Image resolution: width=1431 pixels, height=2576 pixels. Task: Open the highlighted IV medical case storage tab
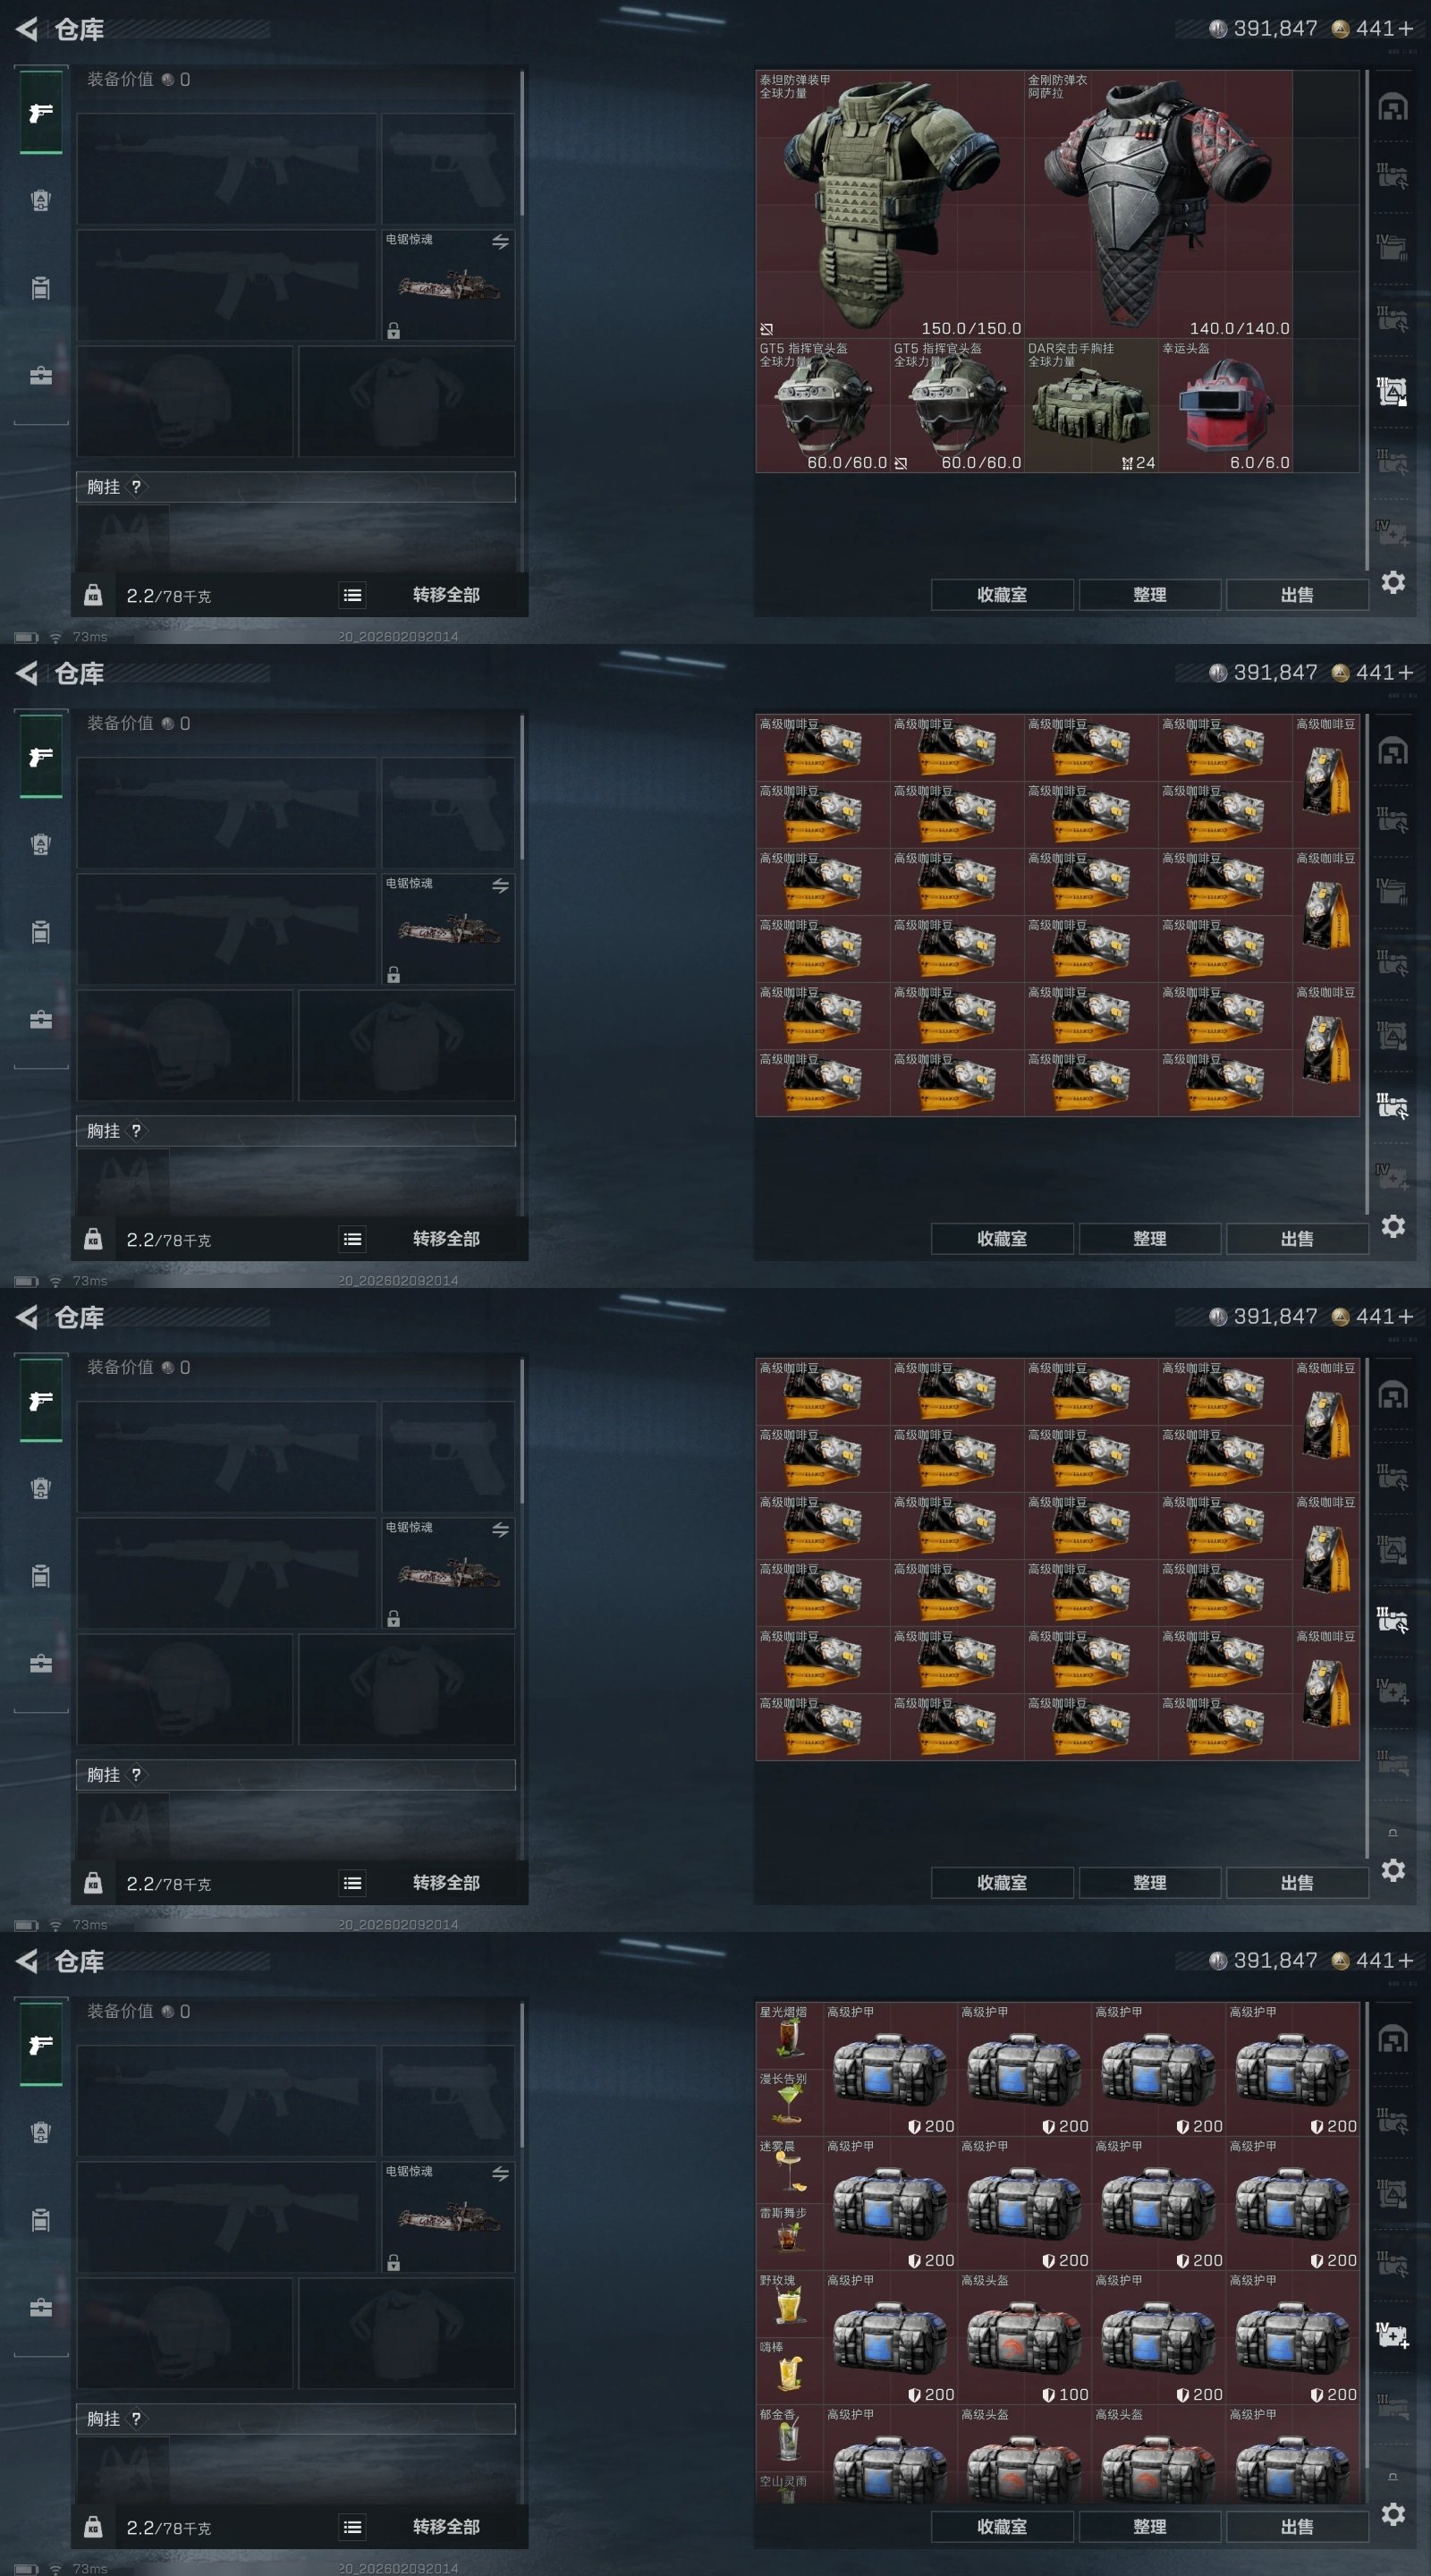coord(1392,2336)
